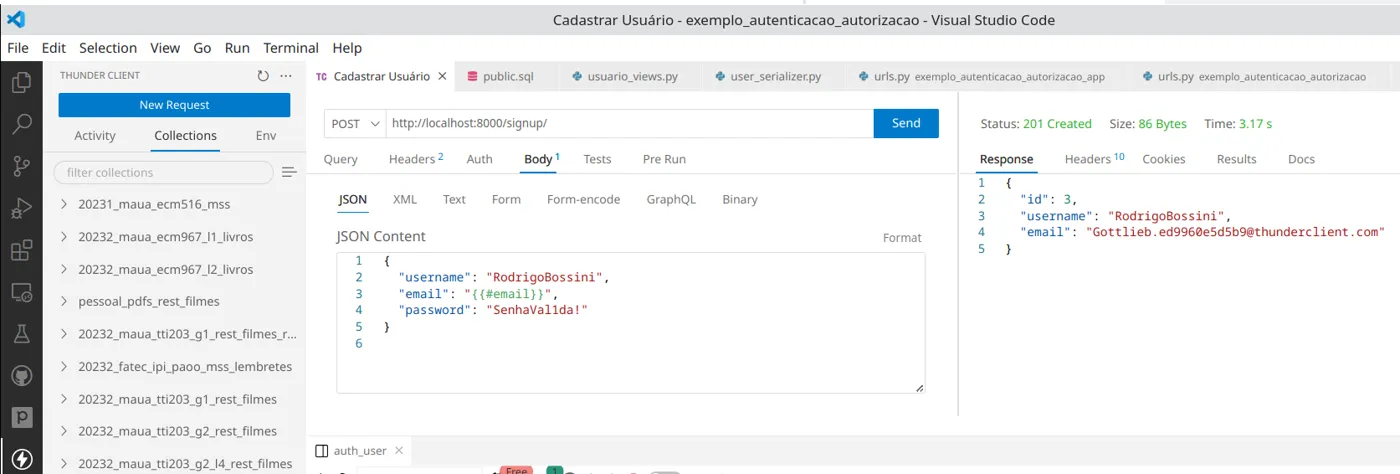
Task: Refresh the Thunder Client sidebar
Action: [263, 76]
